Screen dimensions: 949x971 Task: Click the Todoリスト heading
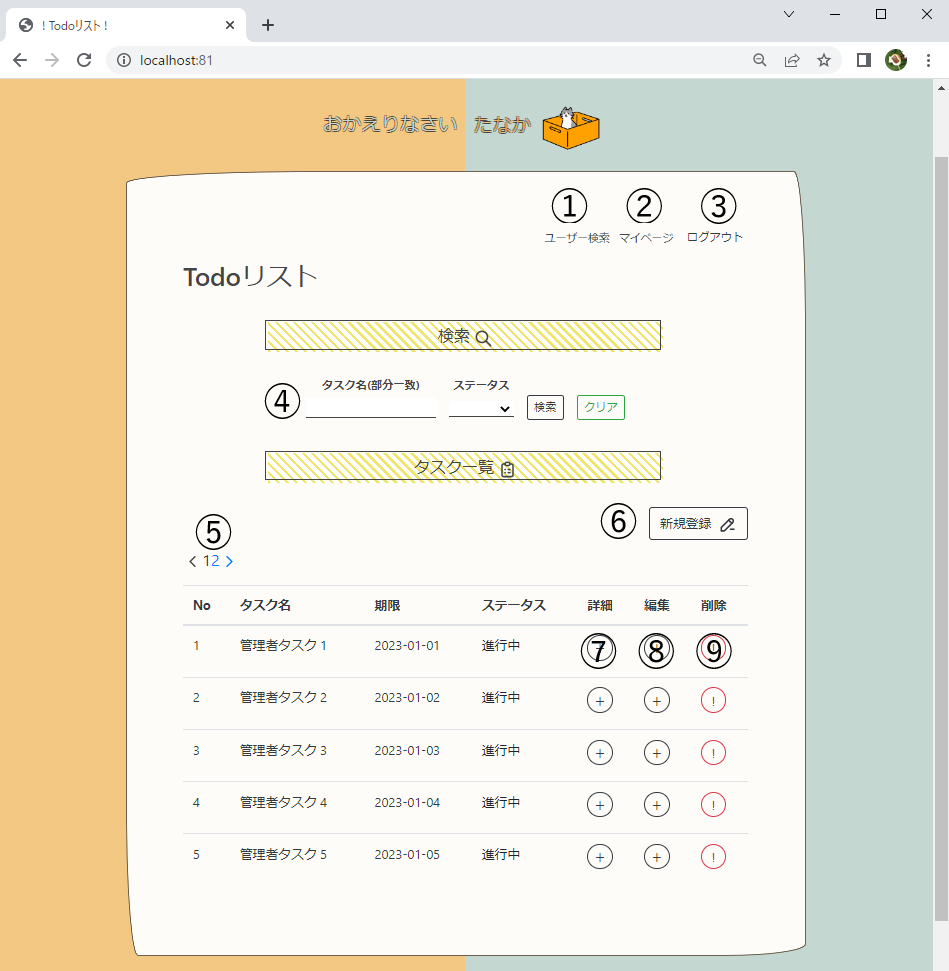250,277
